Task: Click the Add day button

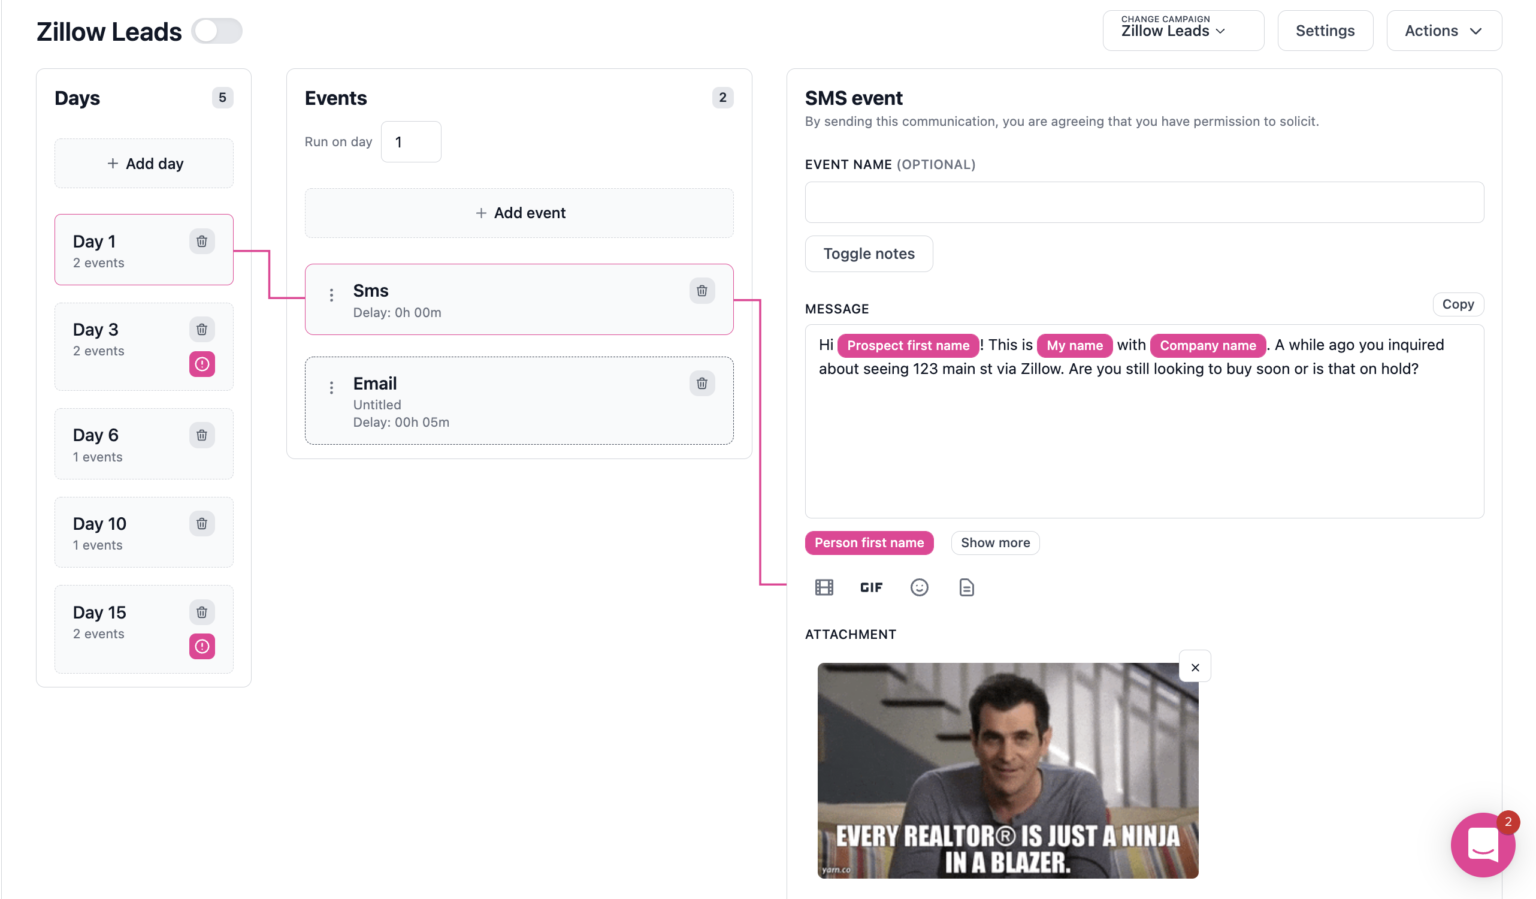Action: tap(143, 162)
